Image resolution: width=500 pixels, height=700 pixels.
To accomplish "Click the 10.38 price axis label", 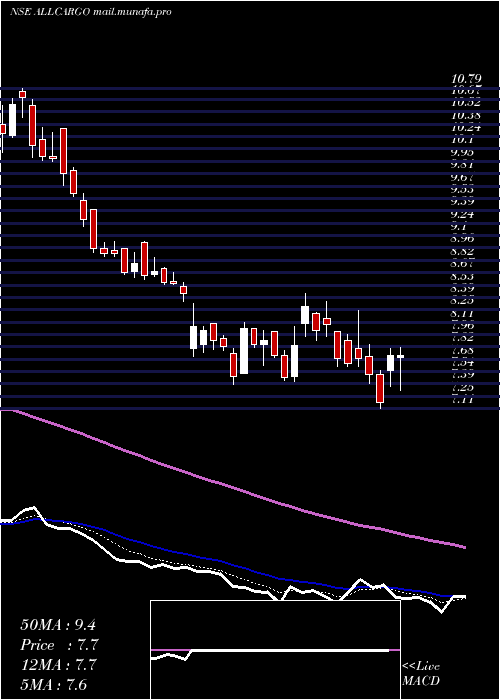I will coord(467,115).
